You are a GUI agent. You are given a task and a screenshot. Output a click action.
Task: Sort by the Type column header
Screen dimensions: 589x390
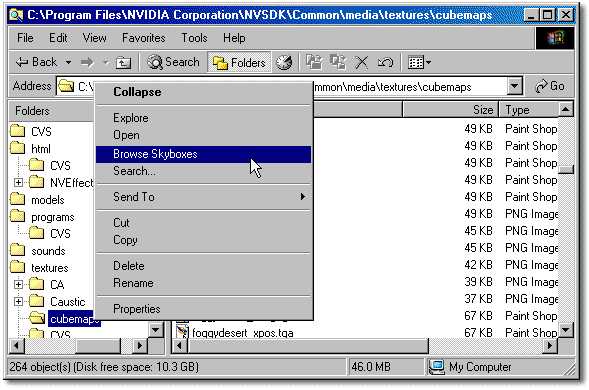pyautogui.click(x=529, y=110)
